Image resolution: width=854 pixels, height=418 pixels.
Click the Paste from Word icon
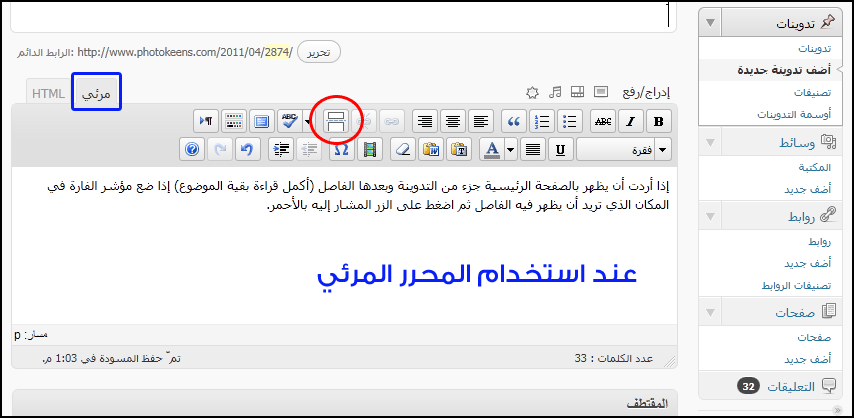(x=431, y=149)
